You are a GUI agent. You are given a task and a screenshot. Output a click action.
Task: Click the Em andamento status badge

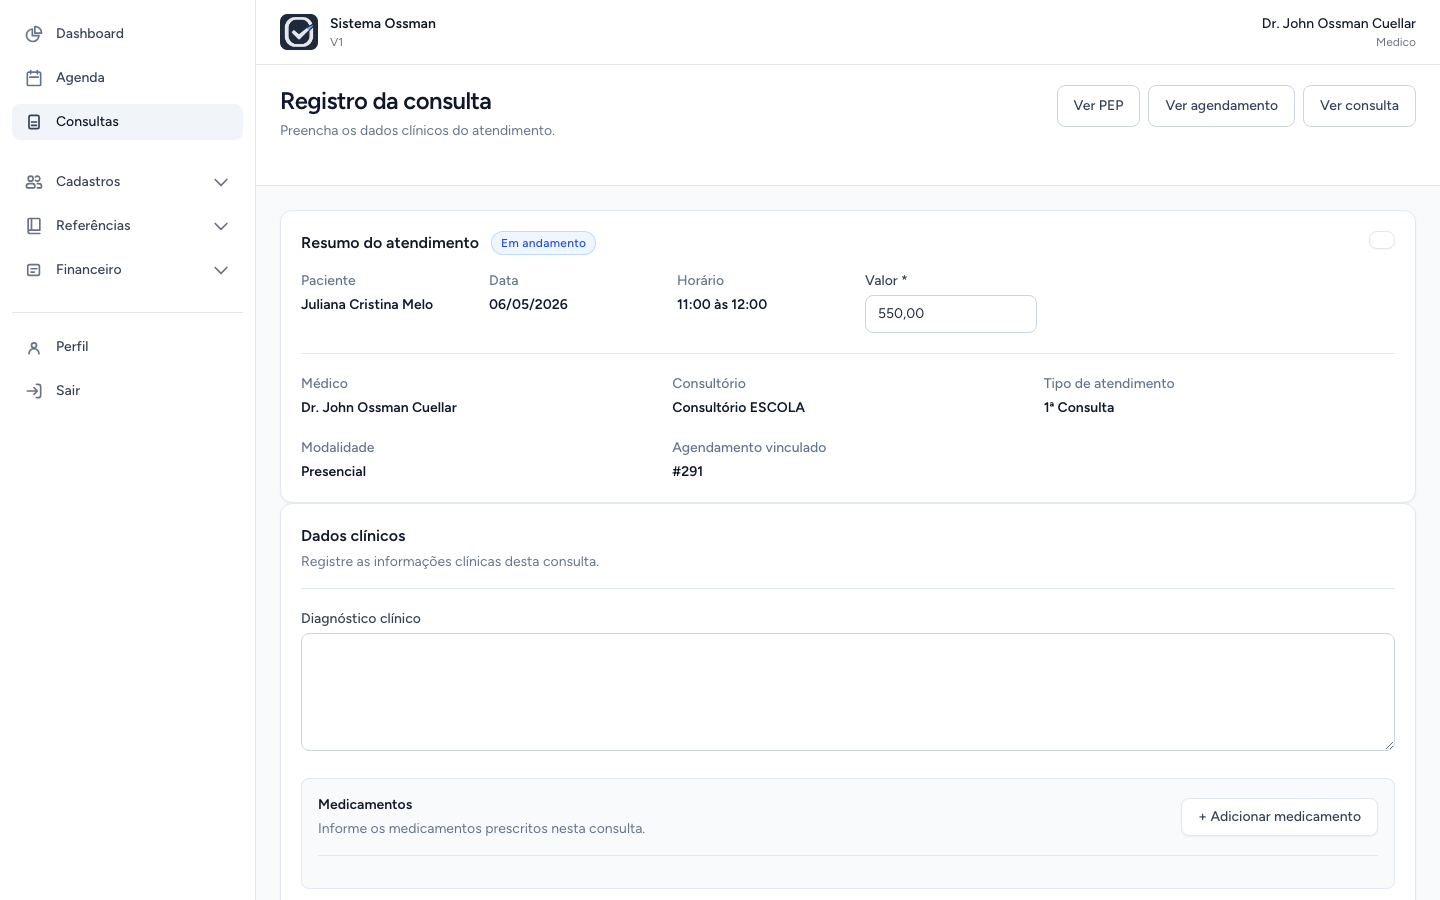(543, 243)
